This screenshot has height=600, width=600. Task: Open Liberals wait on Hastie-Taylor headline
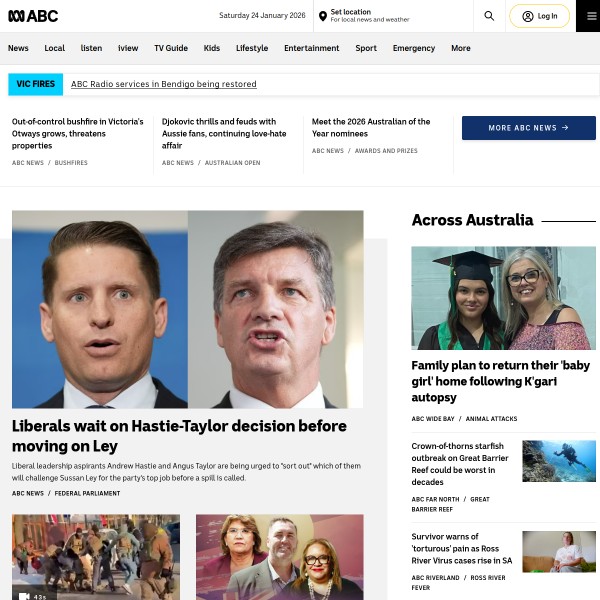179,436
